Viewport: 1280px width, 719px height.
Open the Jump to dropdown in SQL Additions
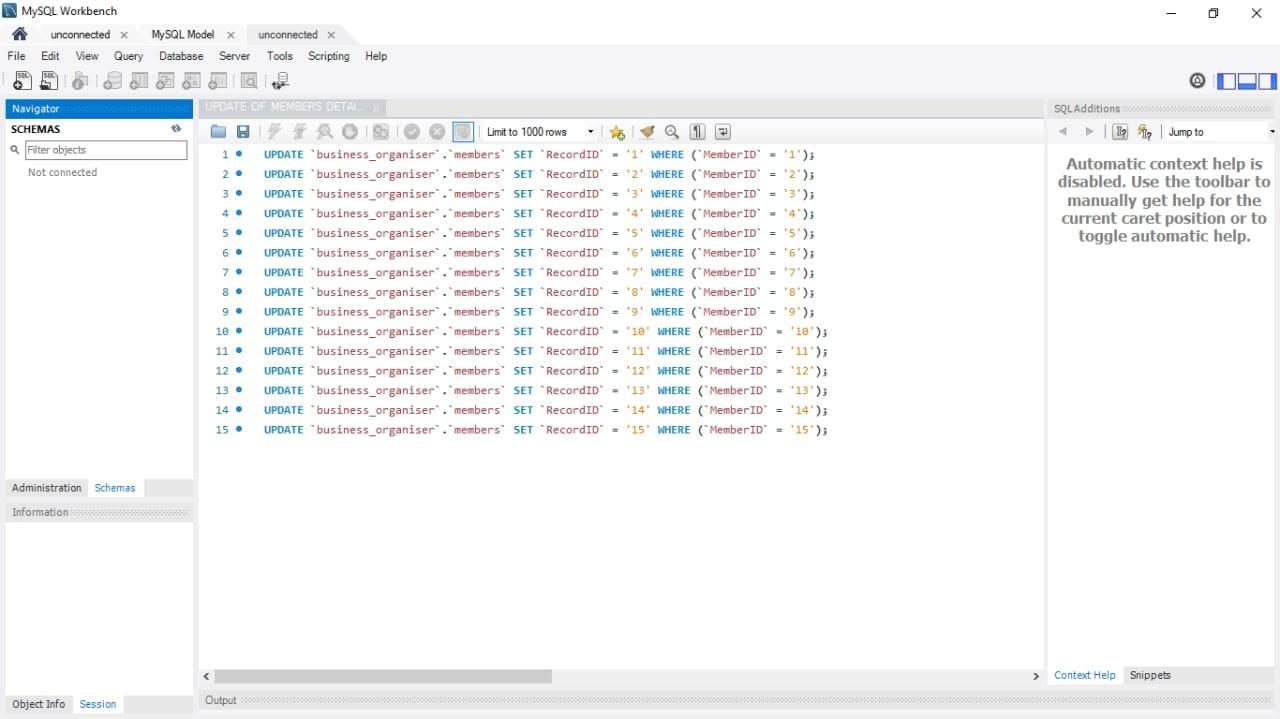click(1270, 131)
